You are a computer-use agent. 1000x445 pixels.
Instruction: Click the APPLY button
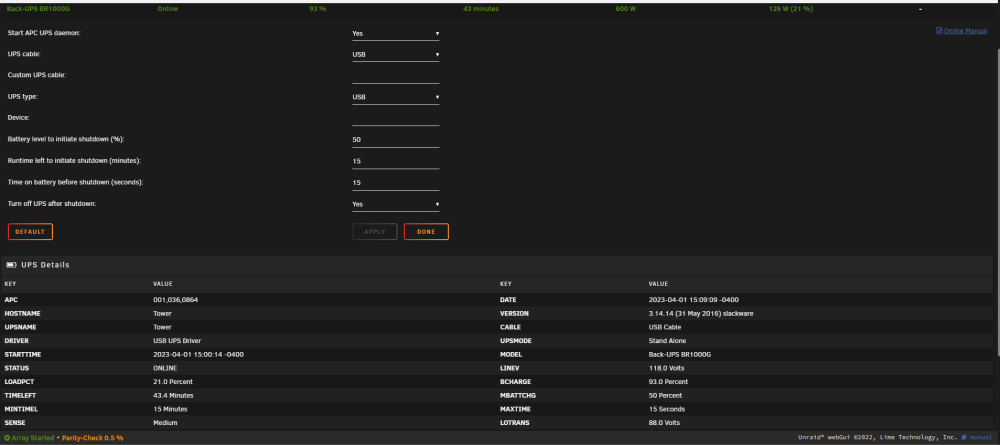(x=375, y=231)
